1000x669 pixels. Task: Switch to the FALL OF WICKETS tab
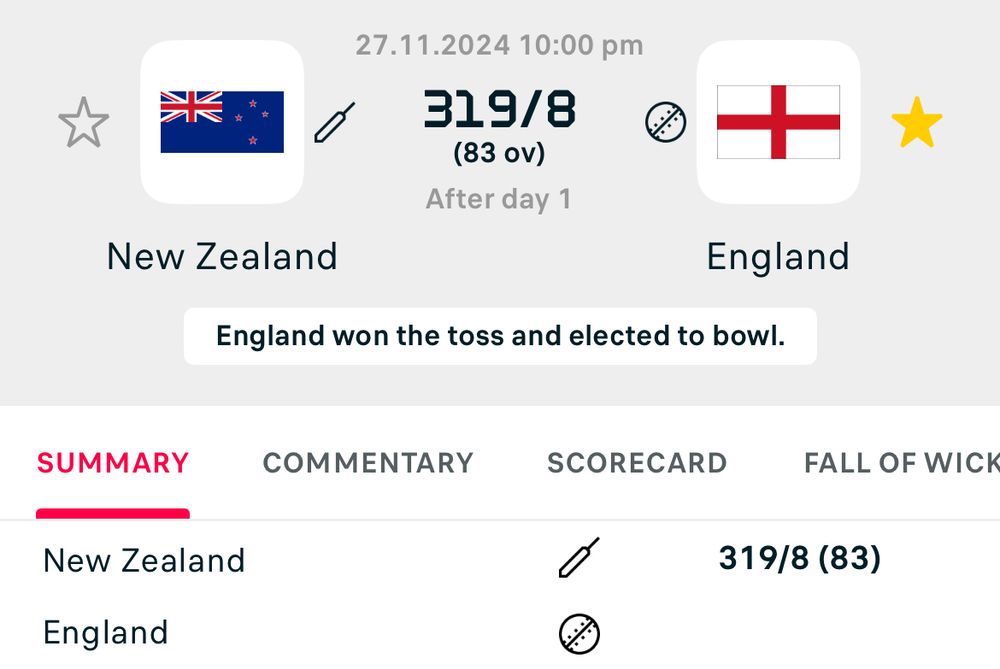pos(900,463)
